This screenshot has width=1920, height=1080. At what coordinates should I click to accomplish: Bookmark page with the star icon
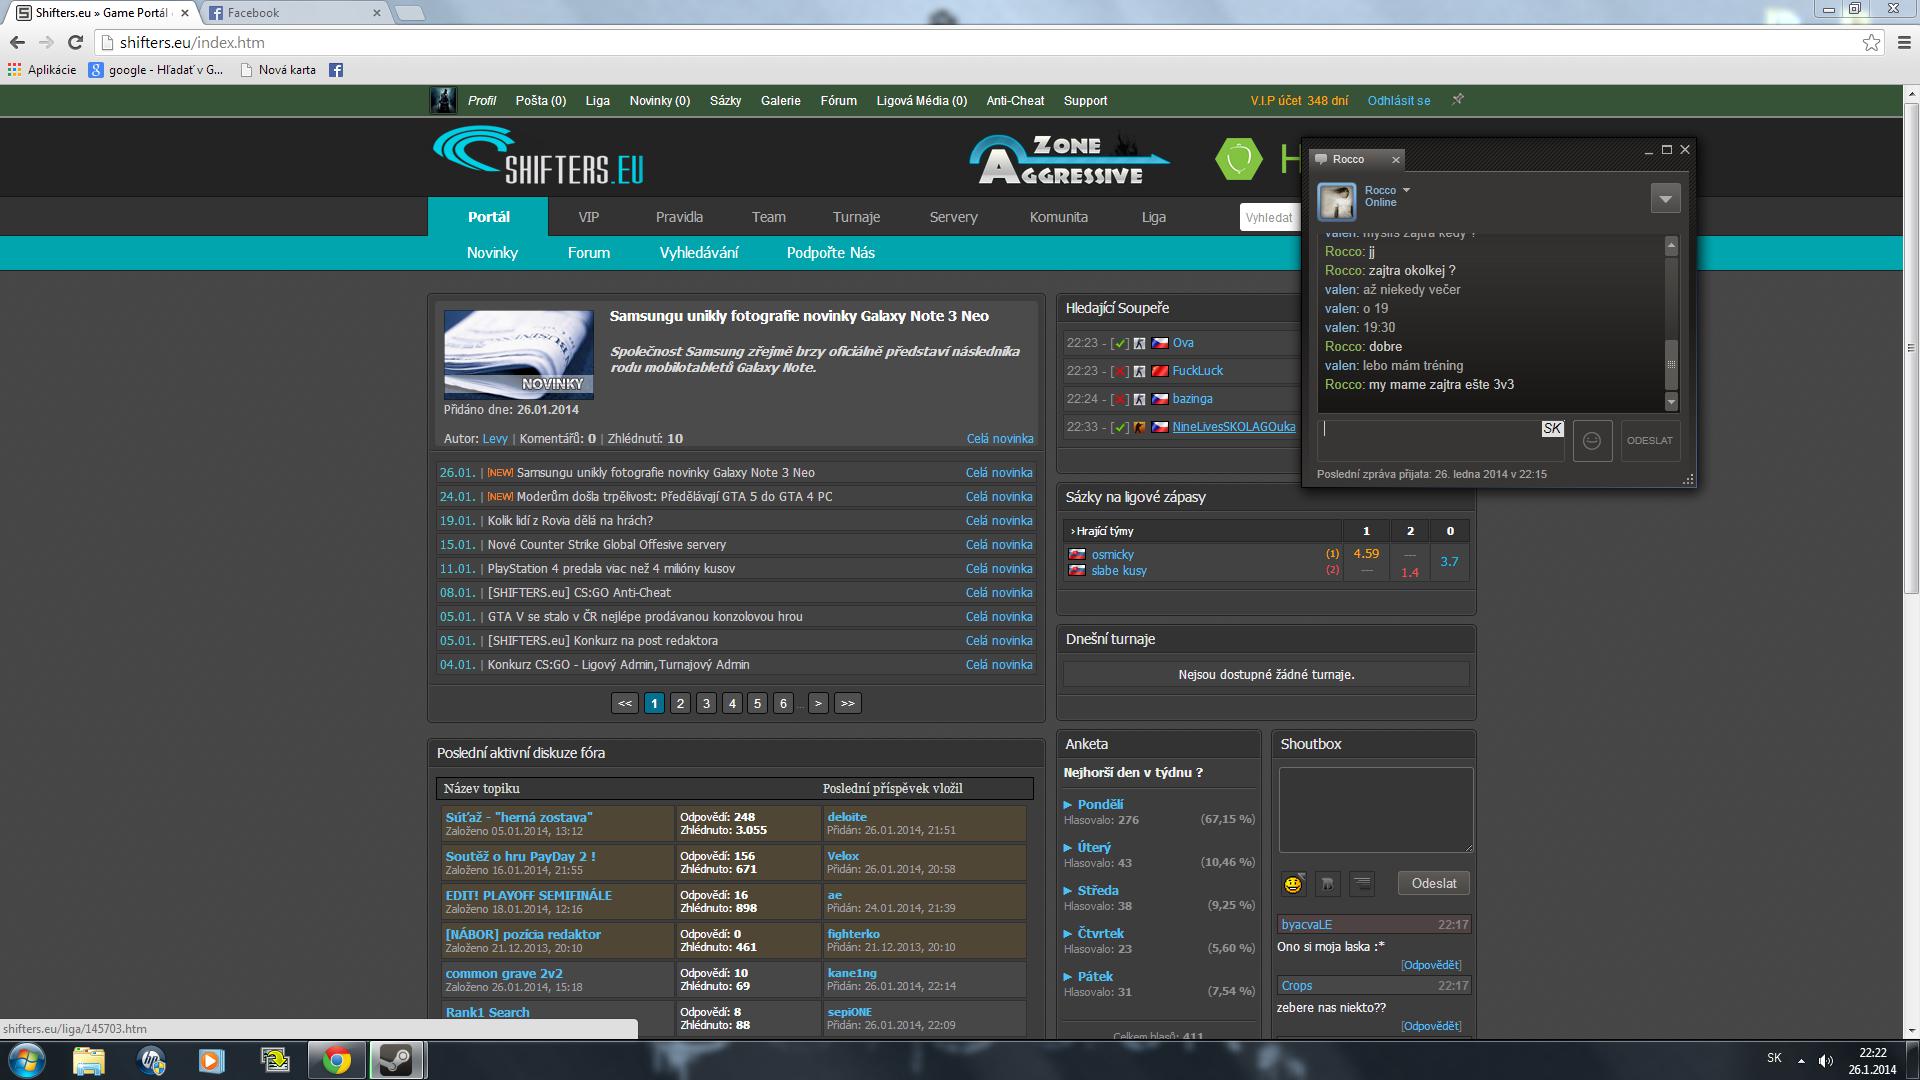(x=1871, y=42)
